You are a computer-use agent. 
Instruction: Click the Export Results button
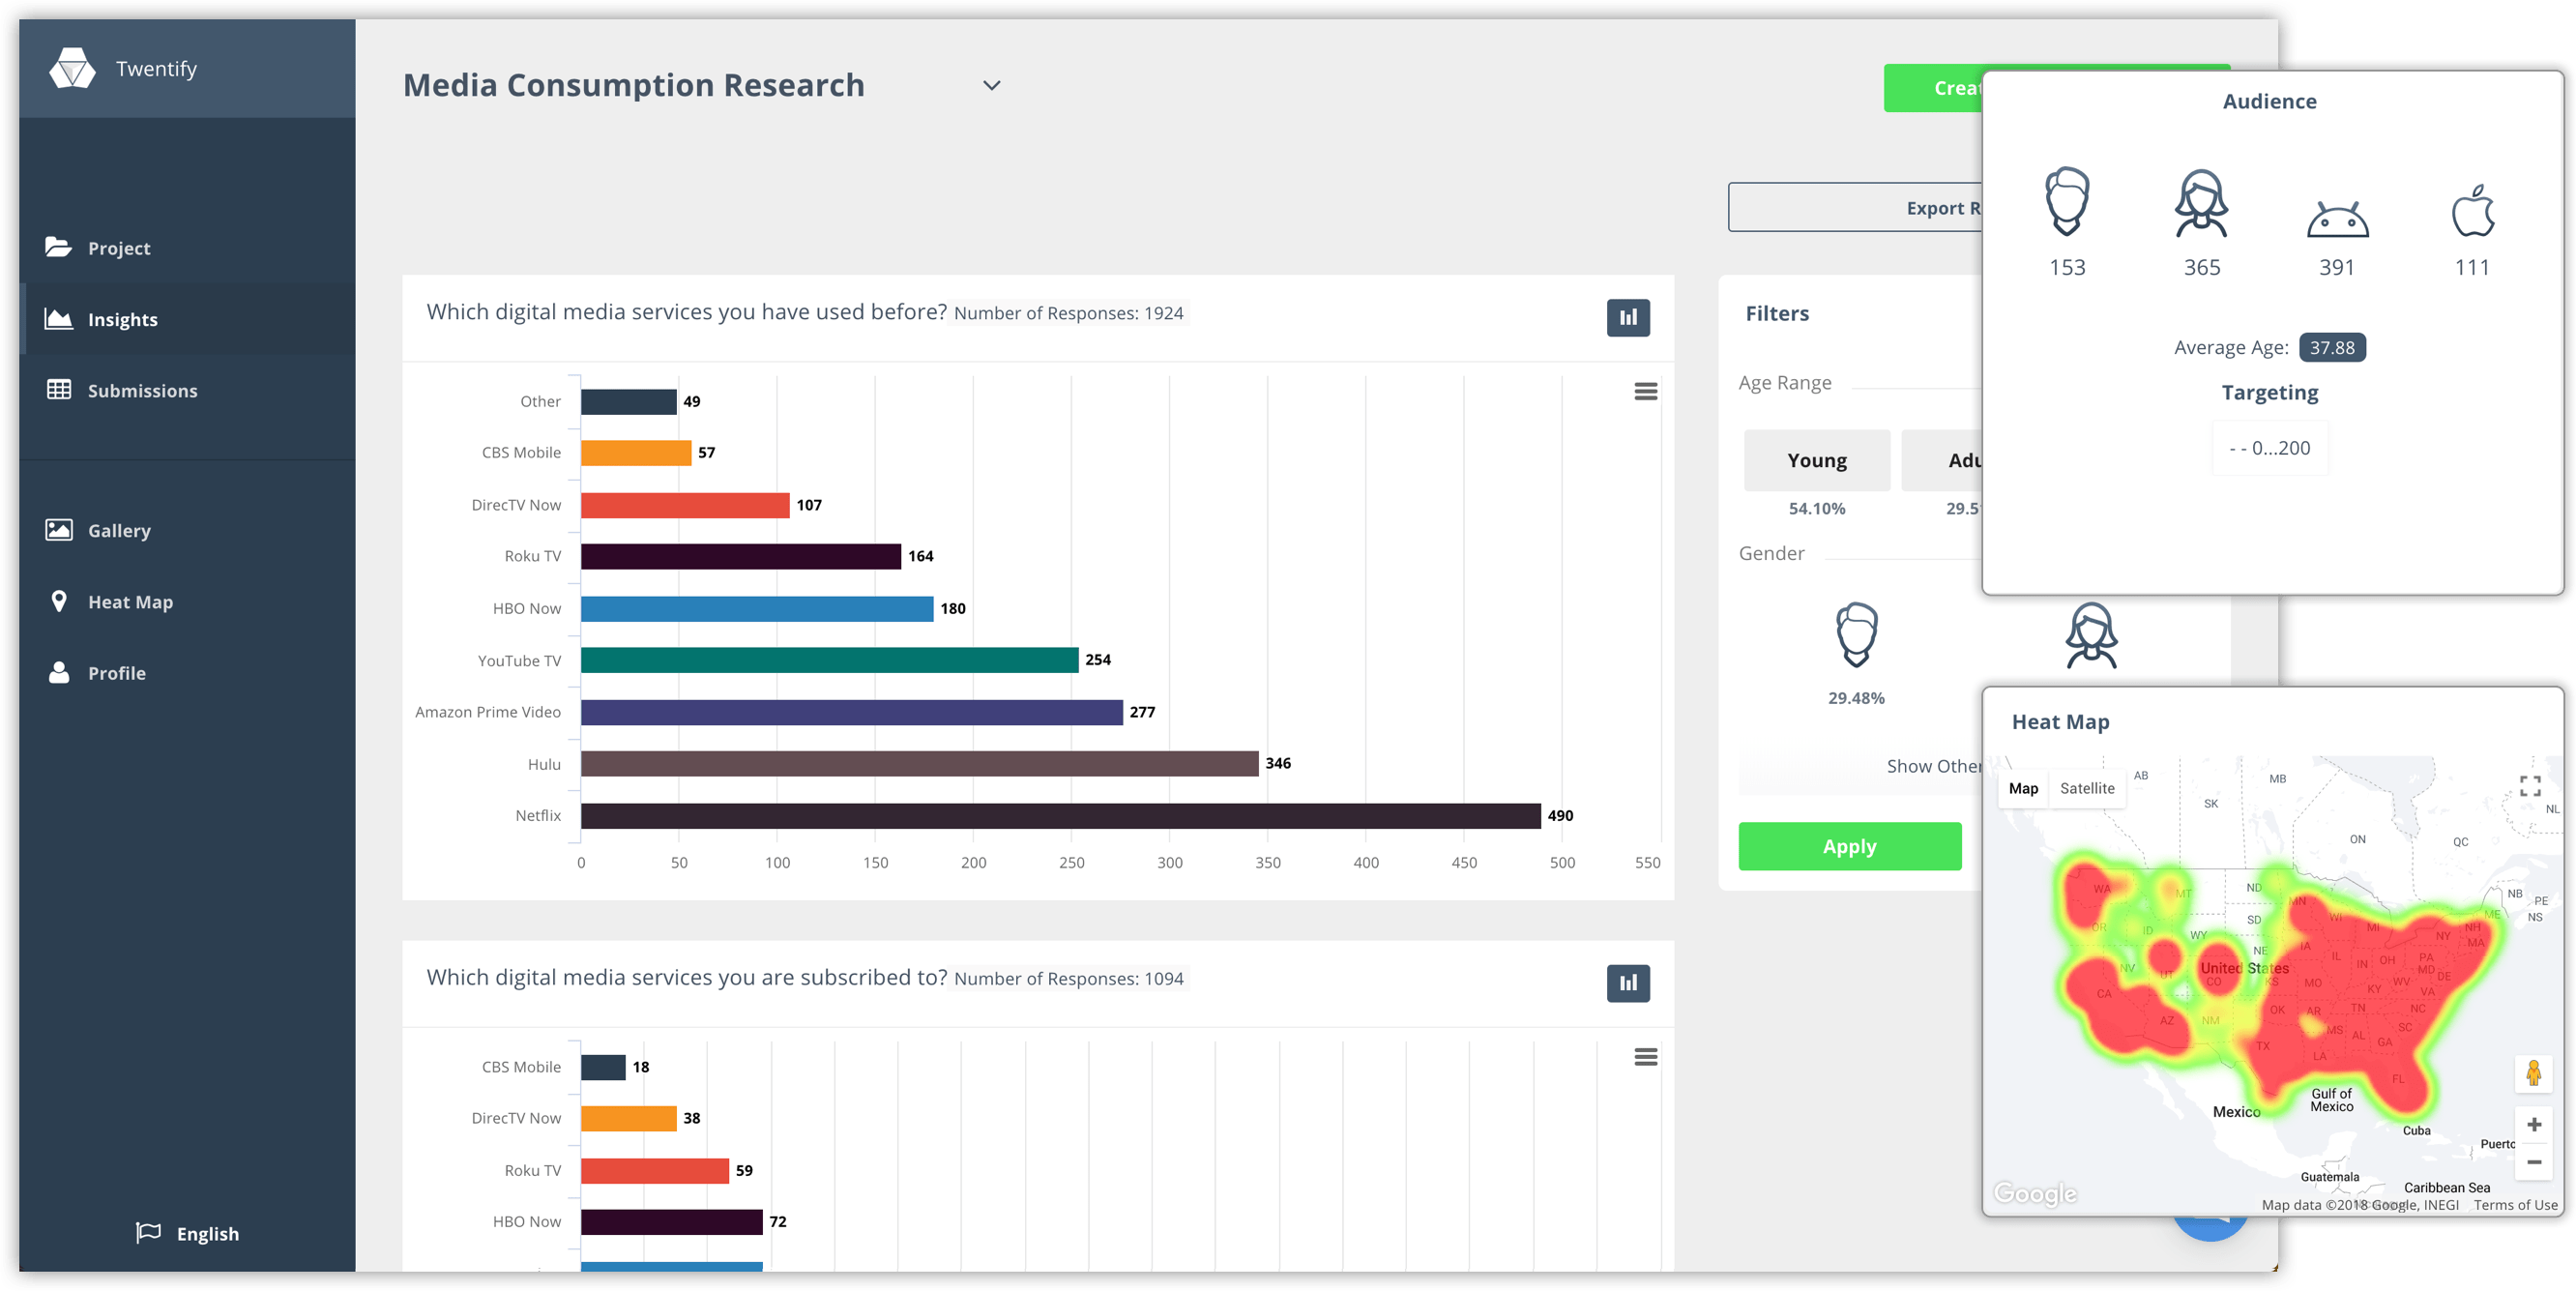pyautogui.click(x=1855, y=207)
